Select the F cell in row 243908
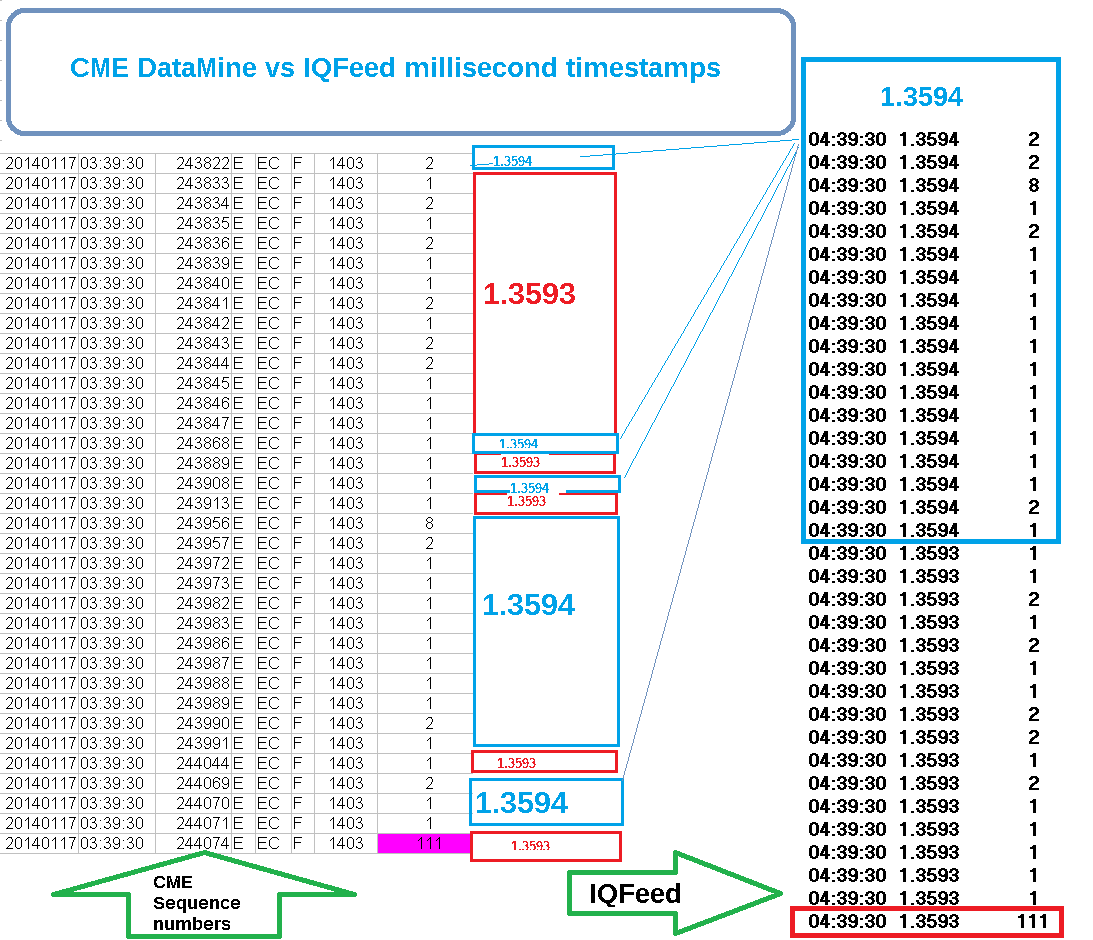Viewport: 1093px width, 940px height. pyautogui.click(x=298, y=484)
